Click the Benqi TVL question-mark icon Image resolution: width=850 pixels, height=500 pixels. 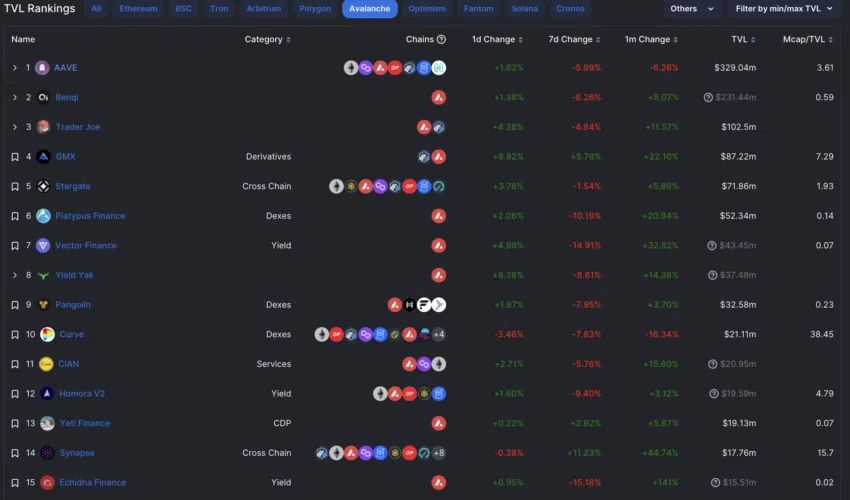tap(708, 98)
